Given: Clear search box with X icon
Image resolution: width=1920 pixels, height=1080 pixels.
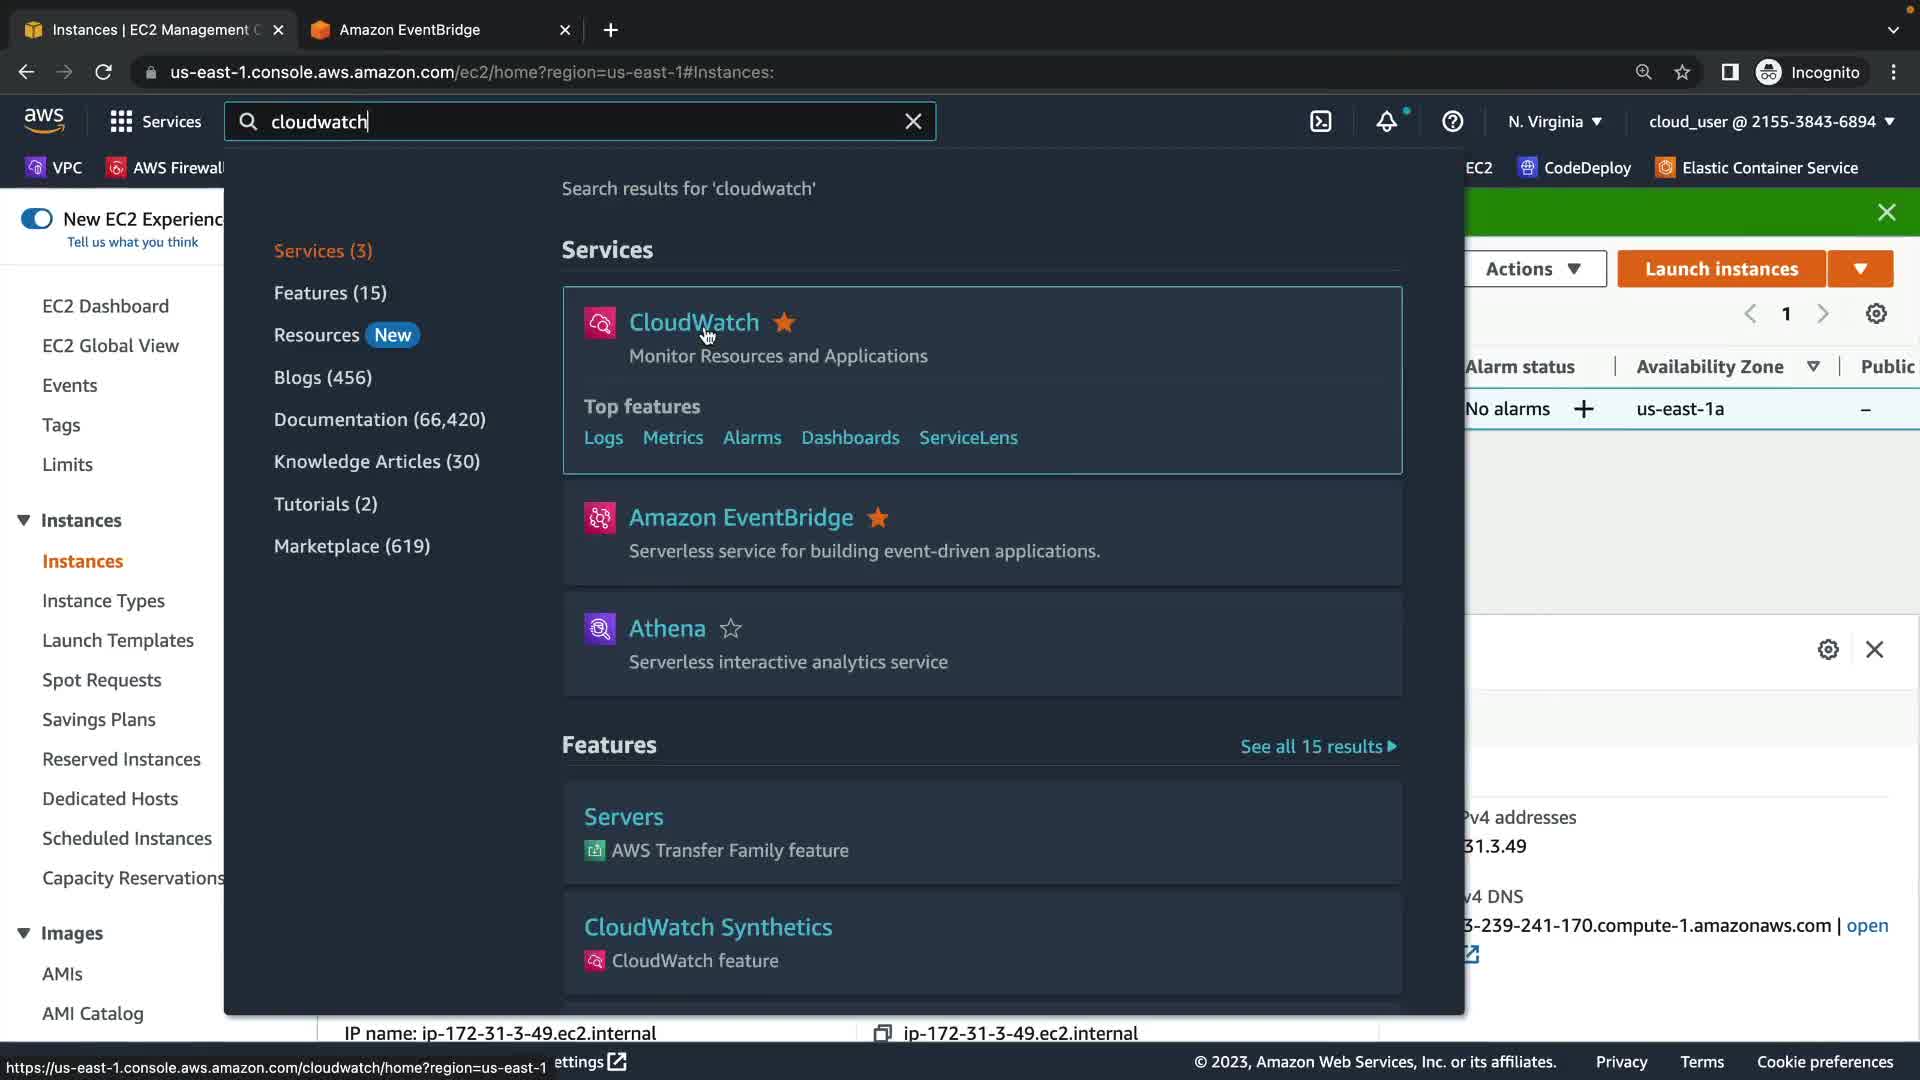Looking at the screenshot, I should coord(913,122).
